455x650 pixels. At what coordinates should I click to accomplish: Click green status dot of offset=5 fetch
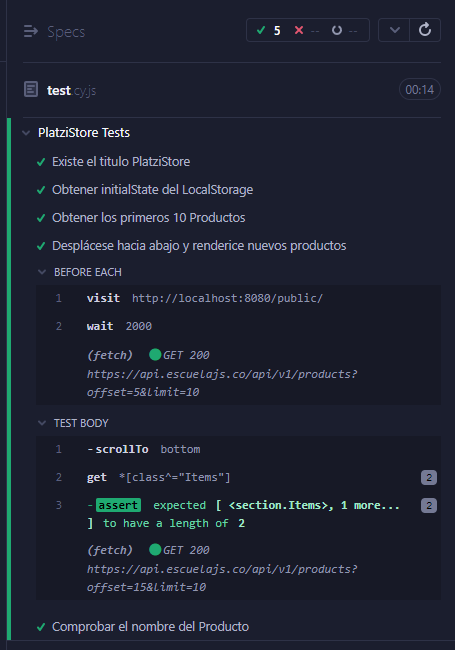[155, 355]
